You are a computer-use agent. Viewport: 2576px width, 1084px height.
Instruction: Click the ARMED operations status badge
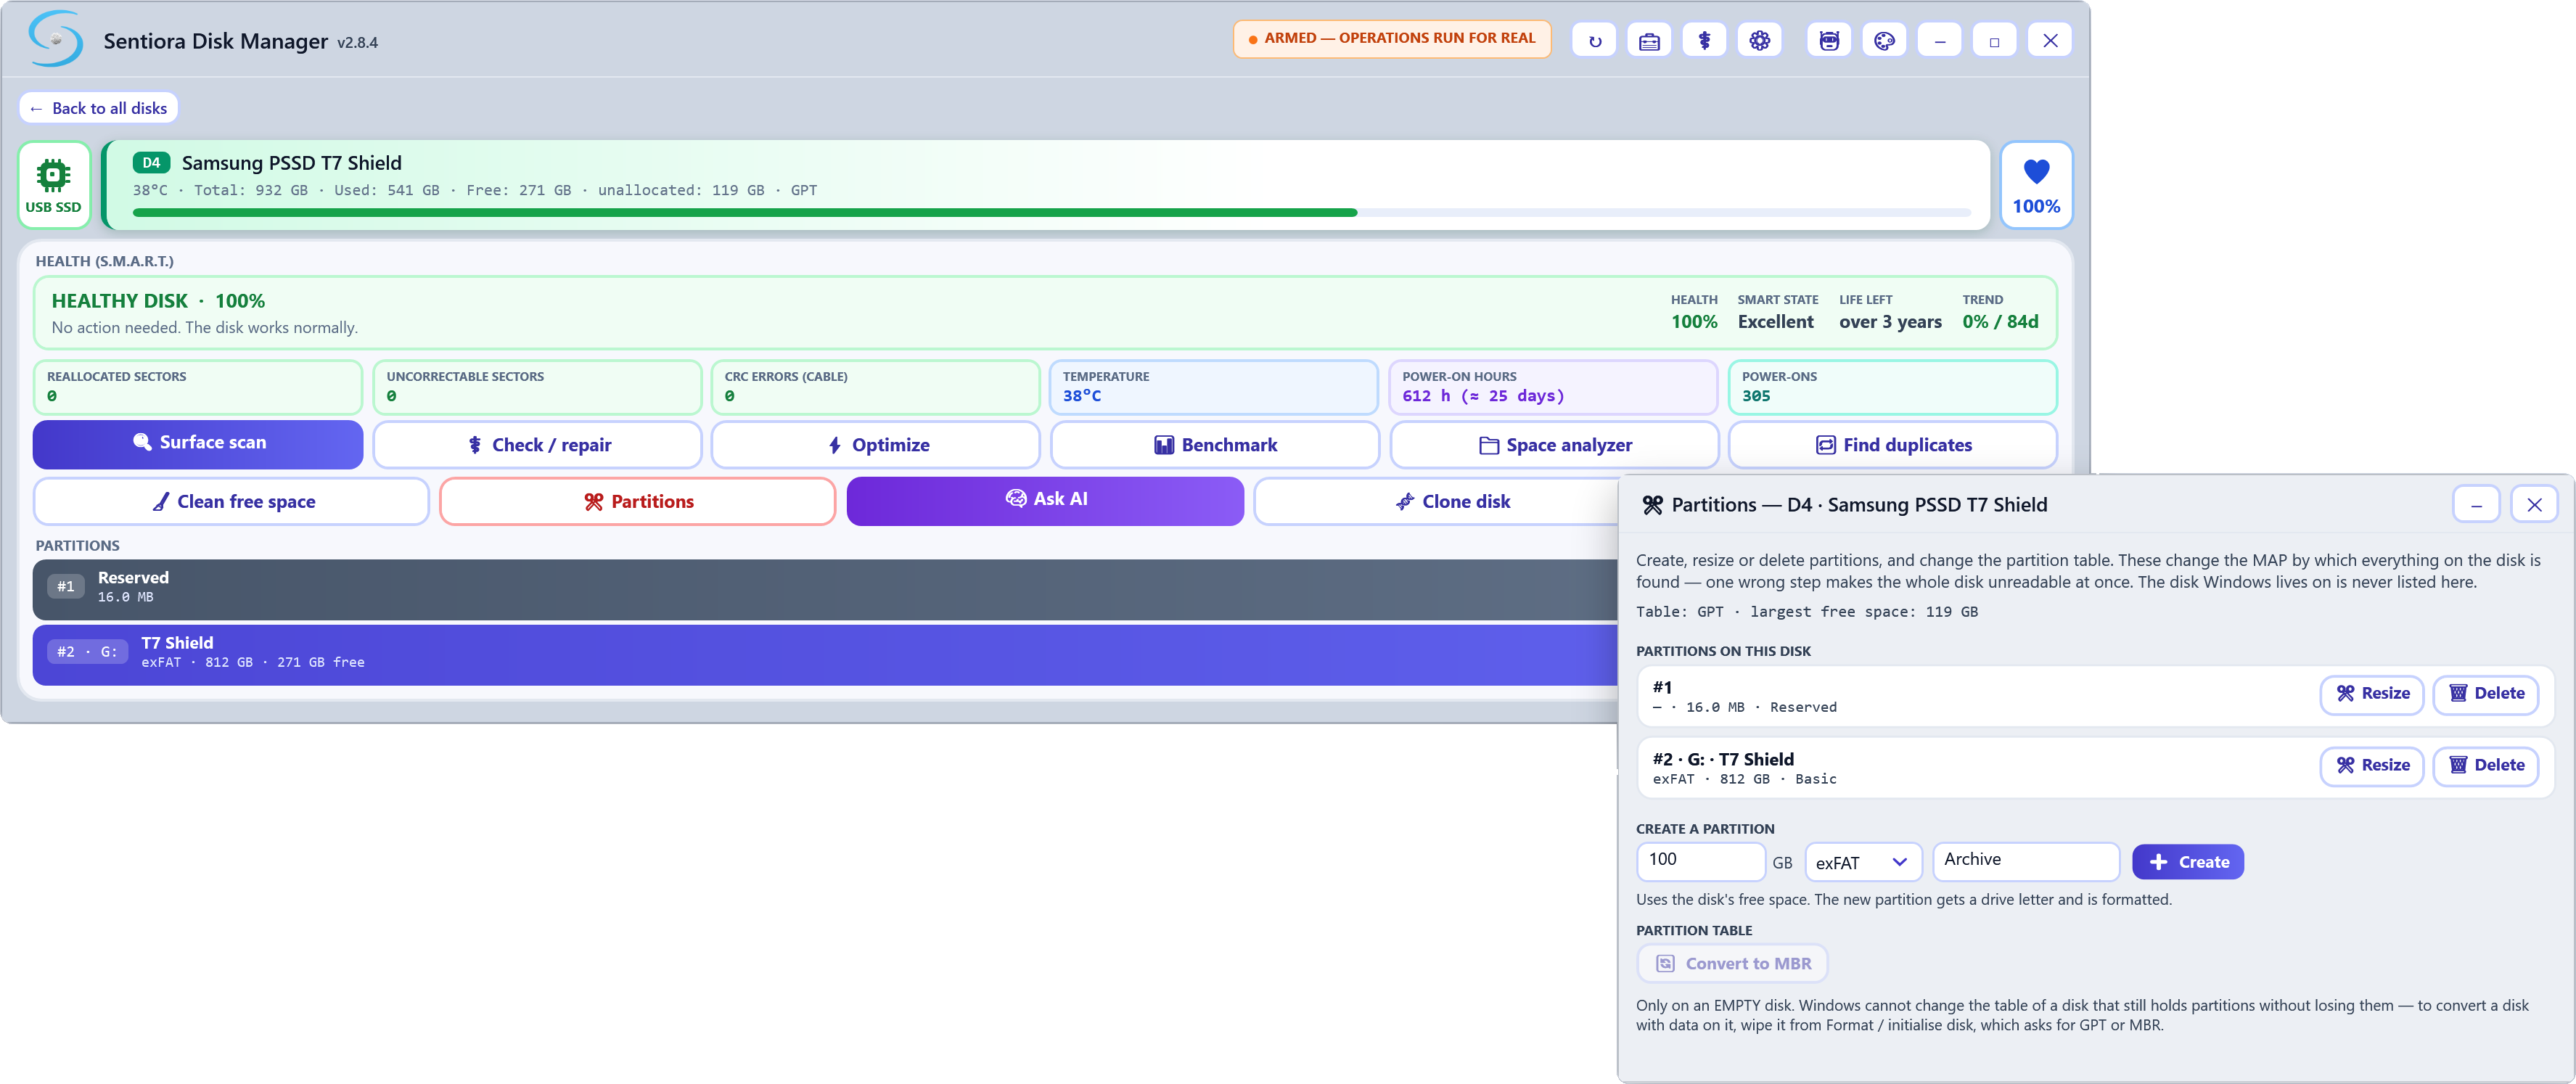point(1391,39)
